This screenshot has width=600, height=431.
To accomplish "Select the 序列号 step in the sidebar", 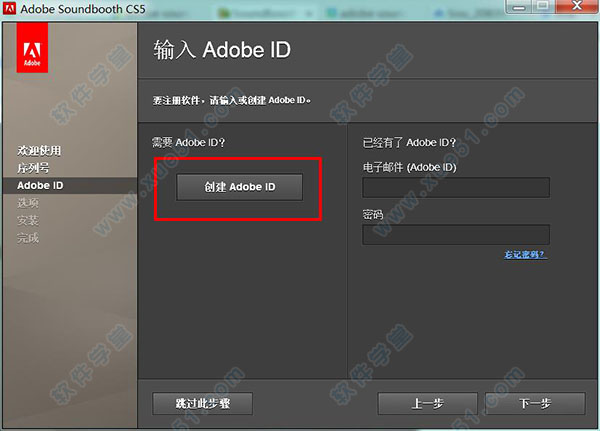I will coord(33,168).
